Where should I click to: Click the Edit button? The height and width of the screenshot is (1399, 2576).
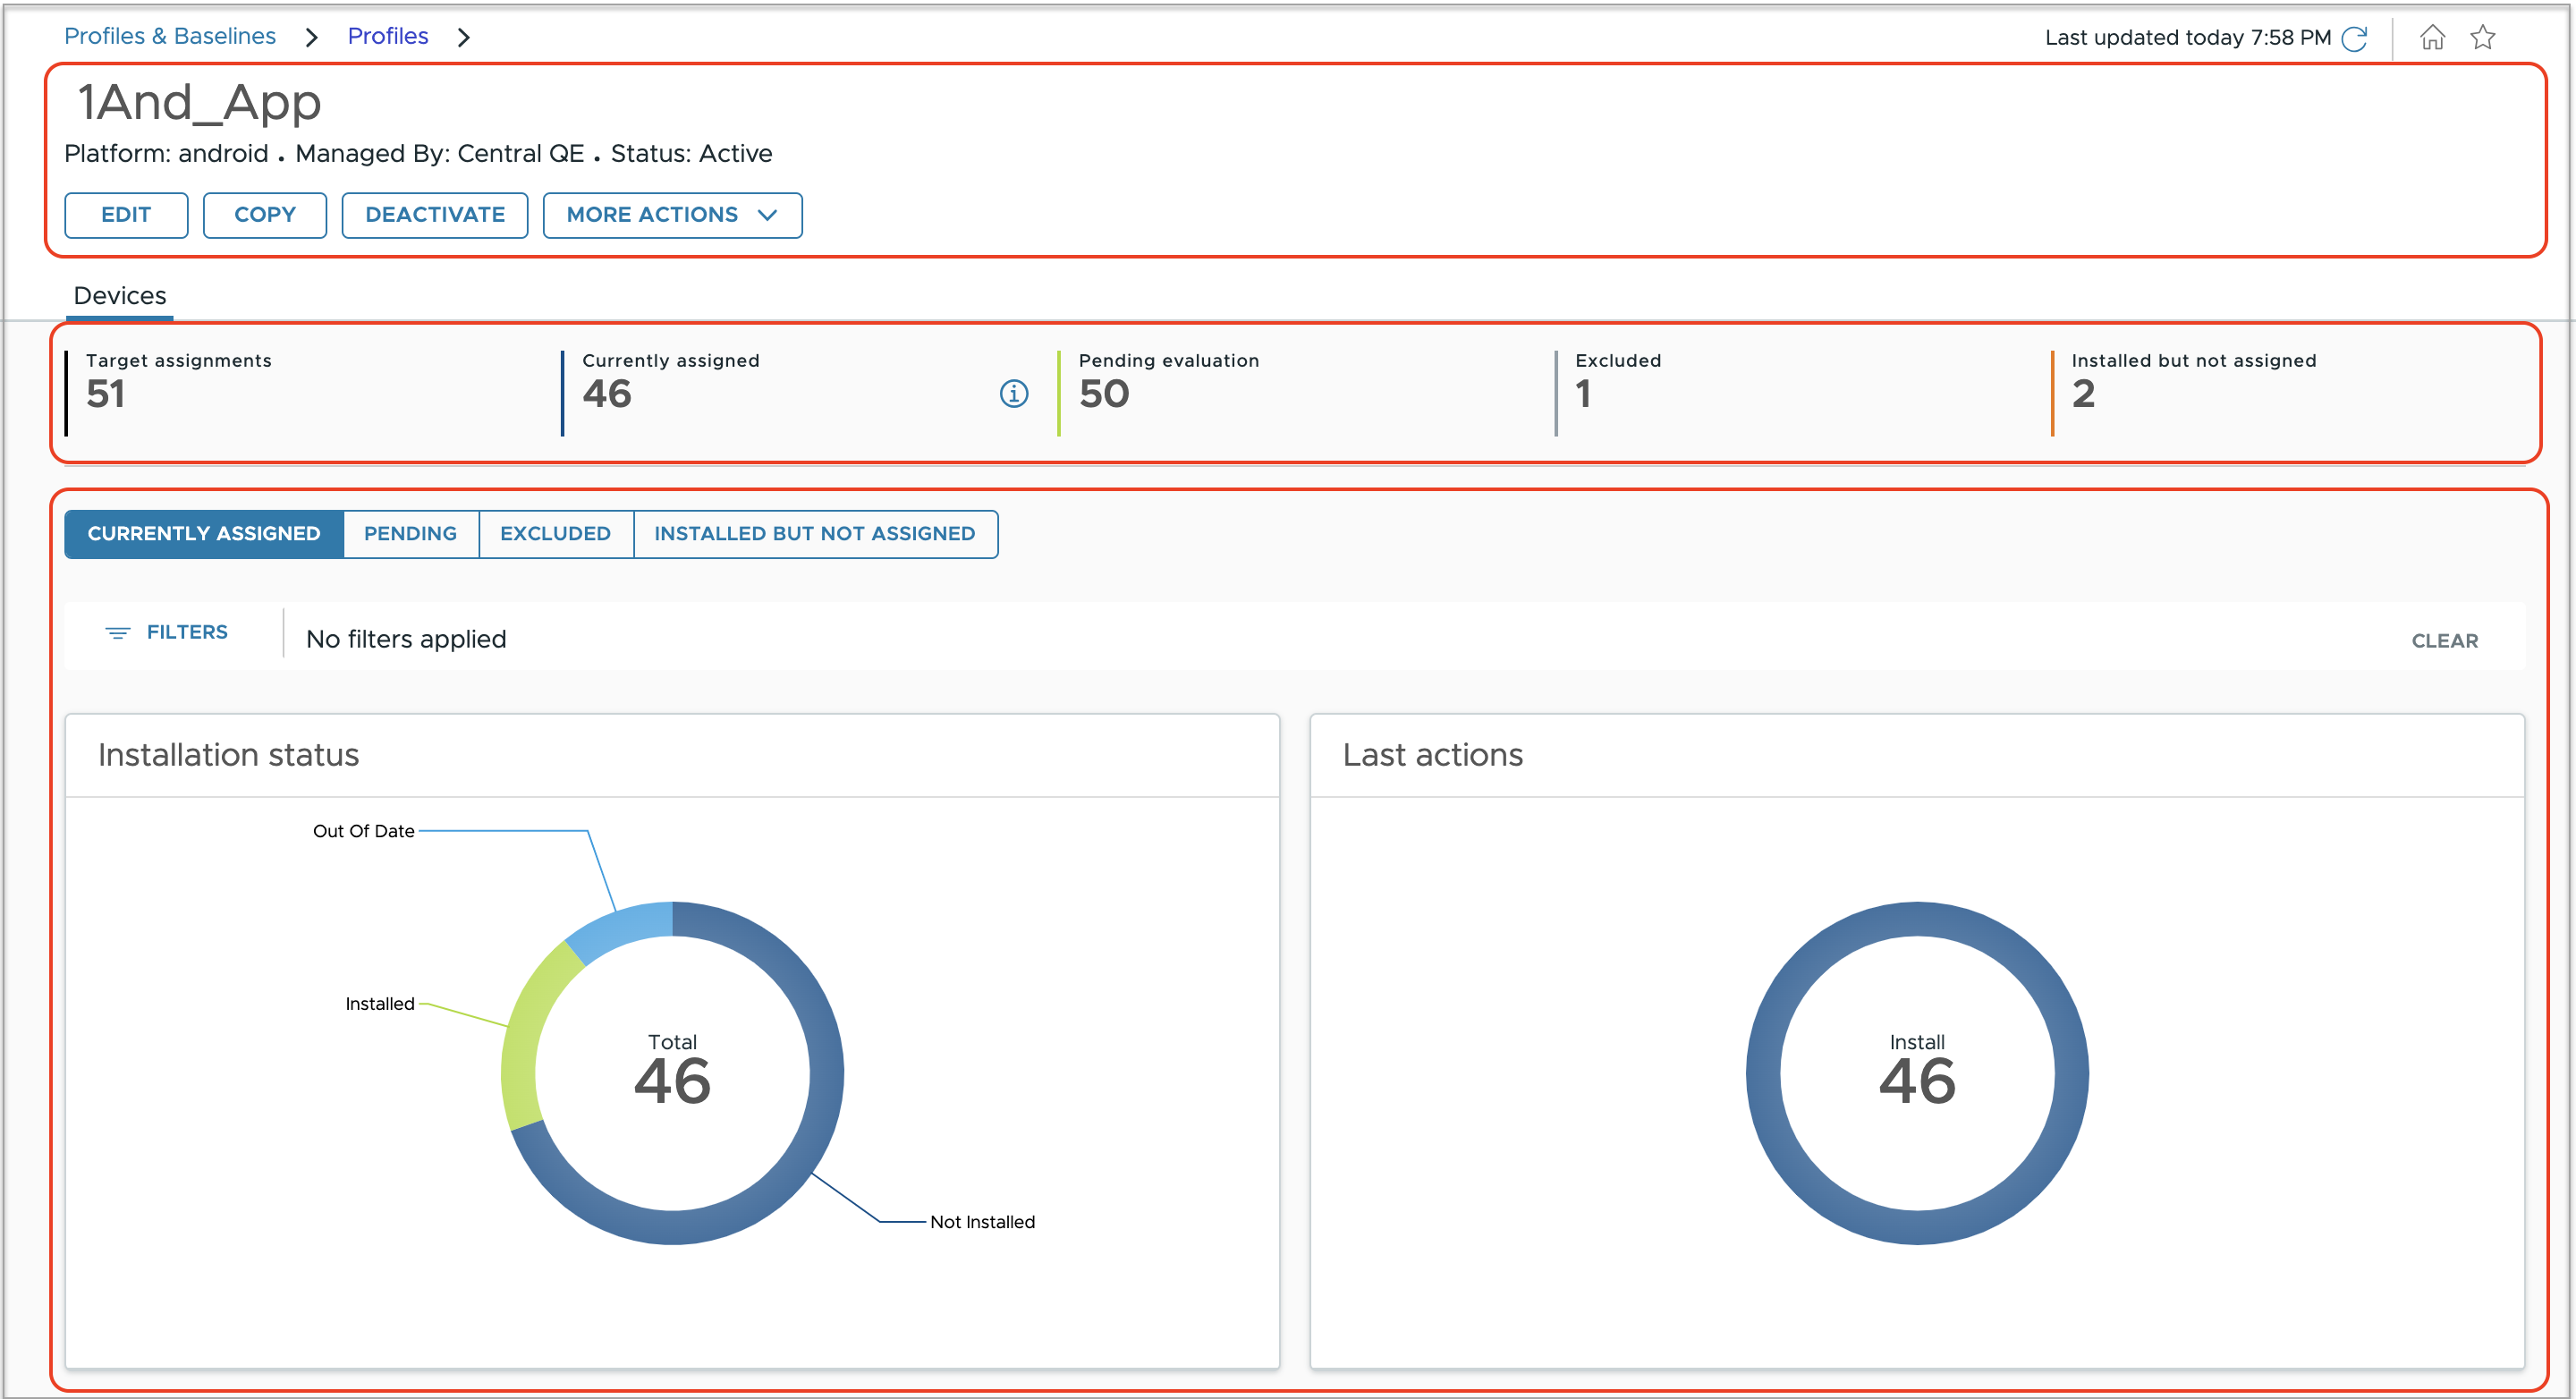click(126, 215)
